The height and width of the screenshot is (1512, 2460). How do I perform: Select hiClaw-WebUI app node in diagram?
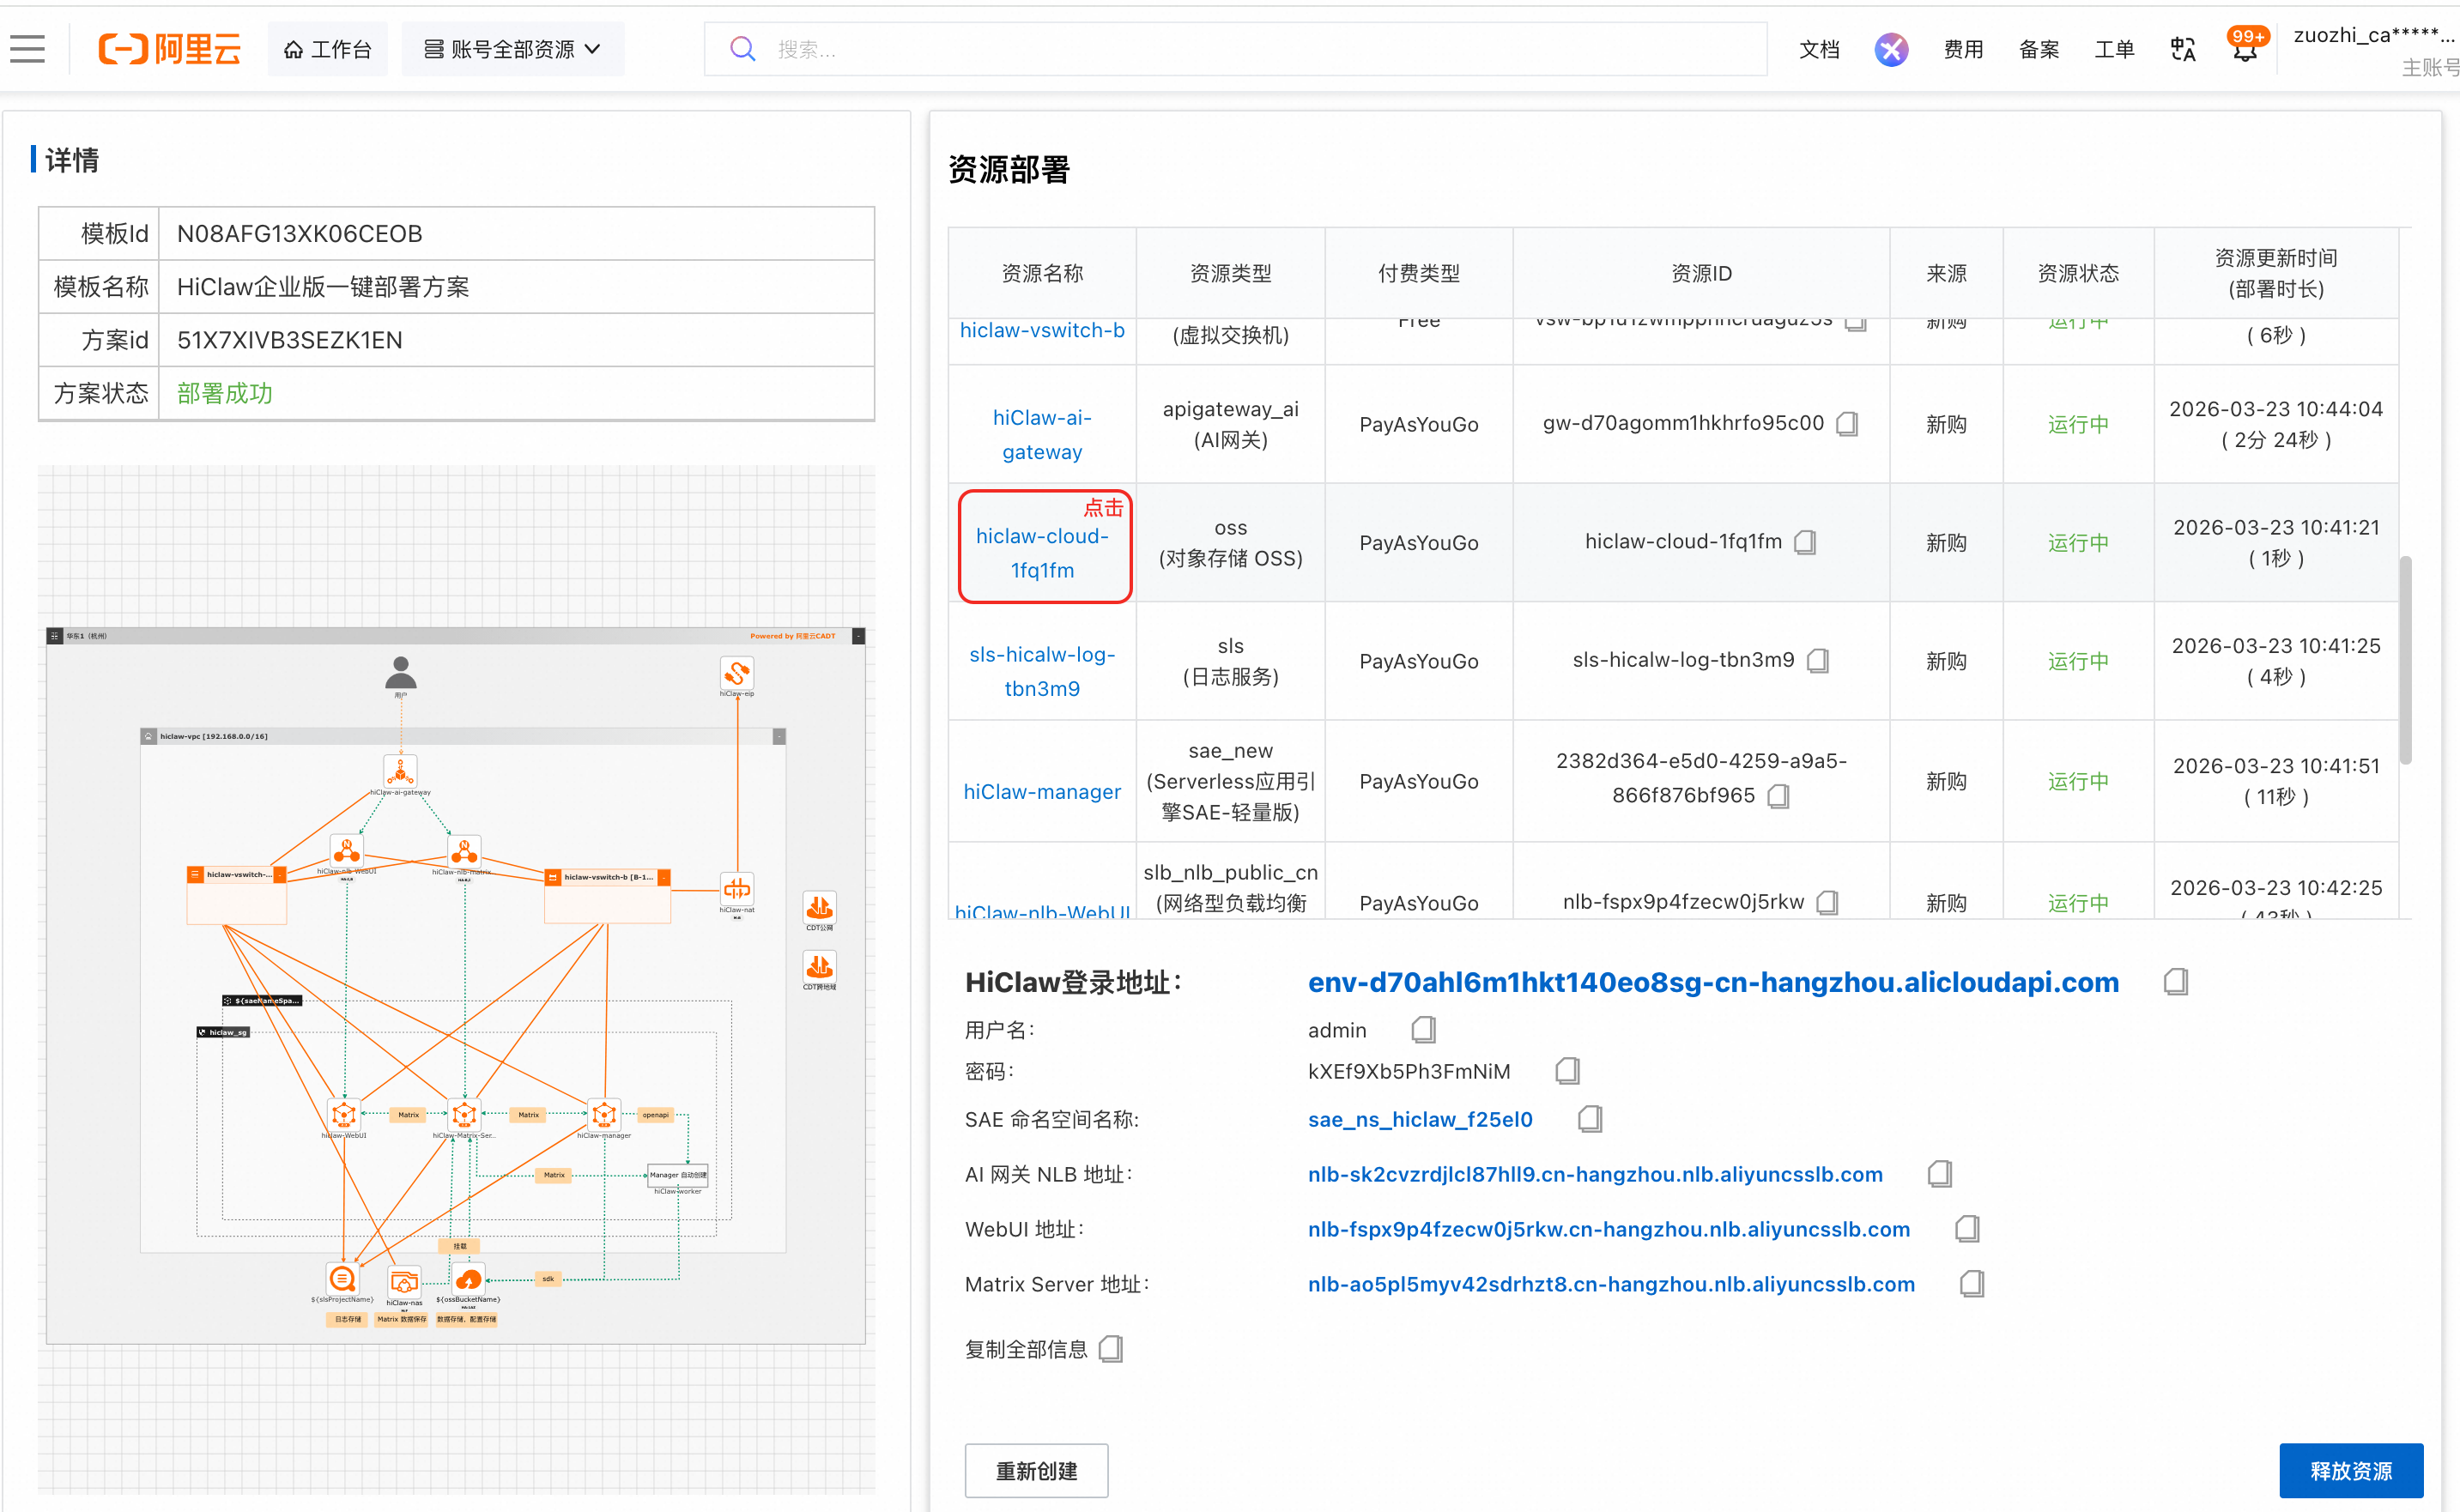pyautogui.click(x=344, y=1114)
